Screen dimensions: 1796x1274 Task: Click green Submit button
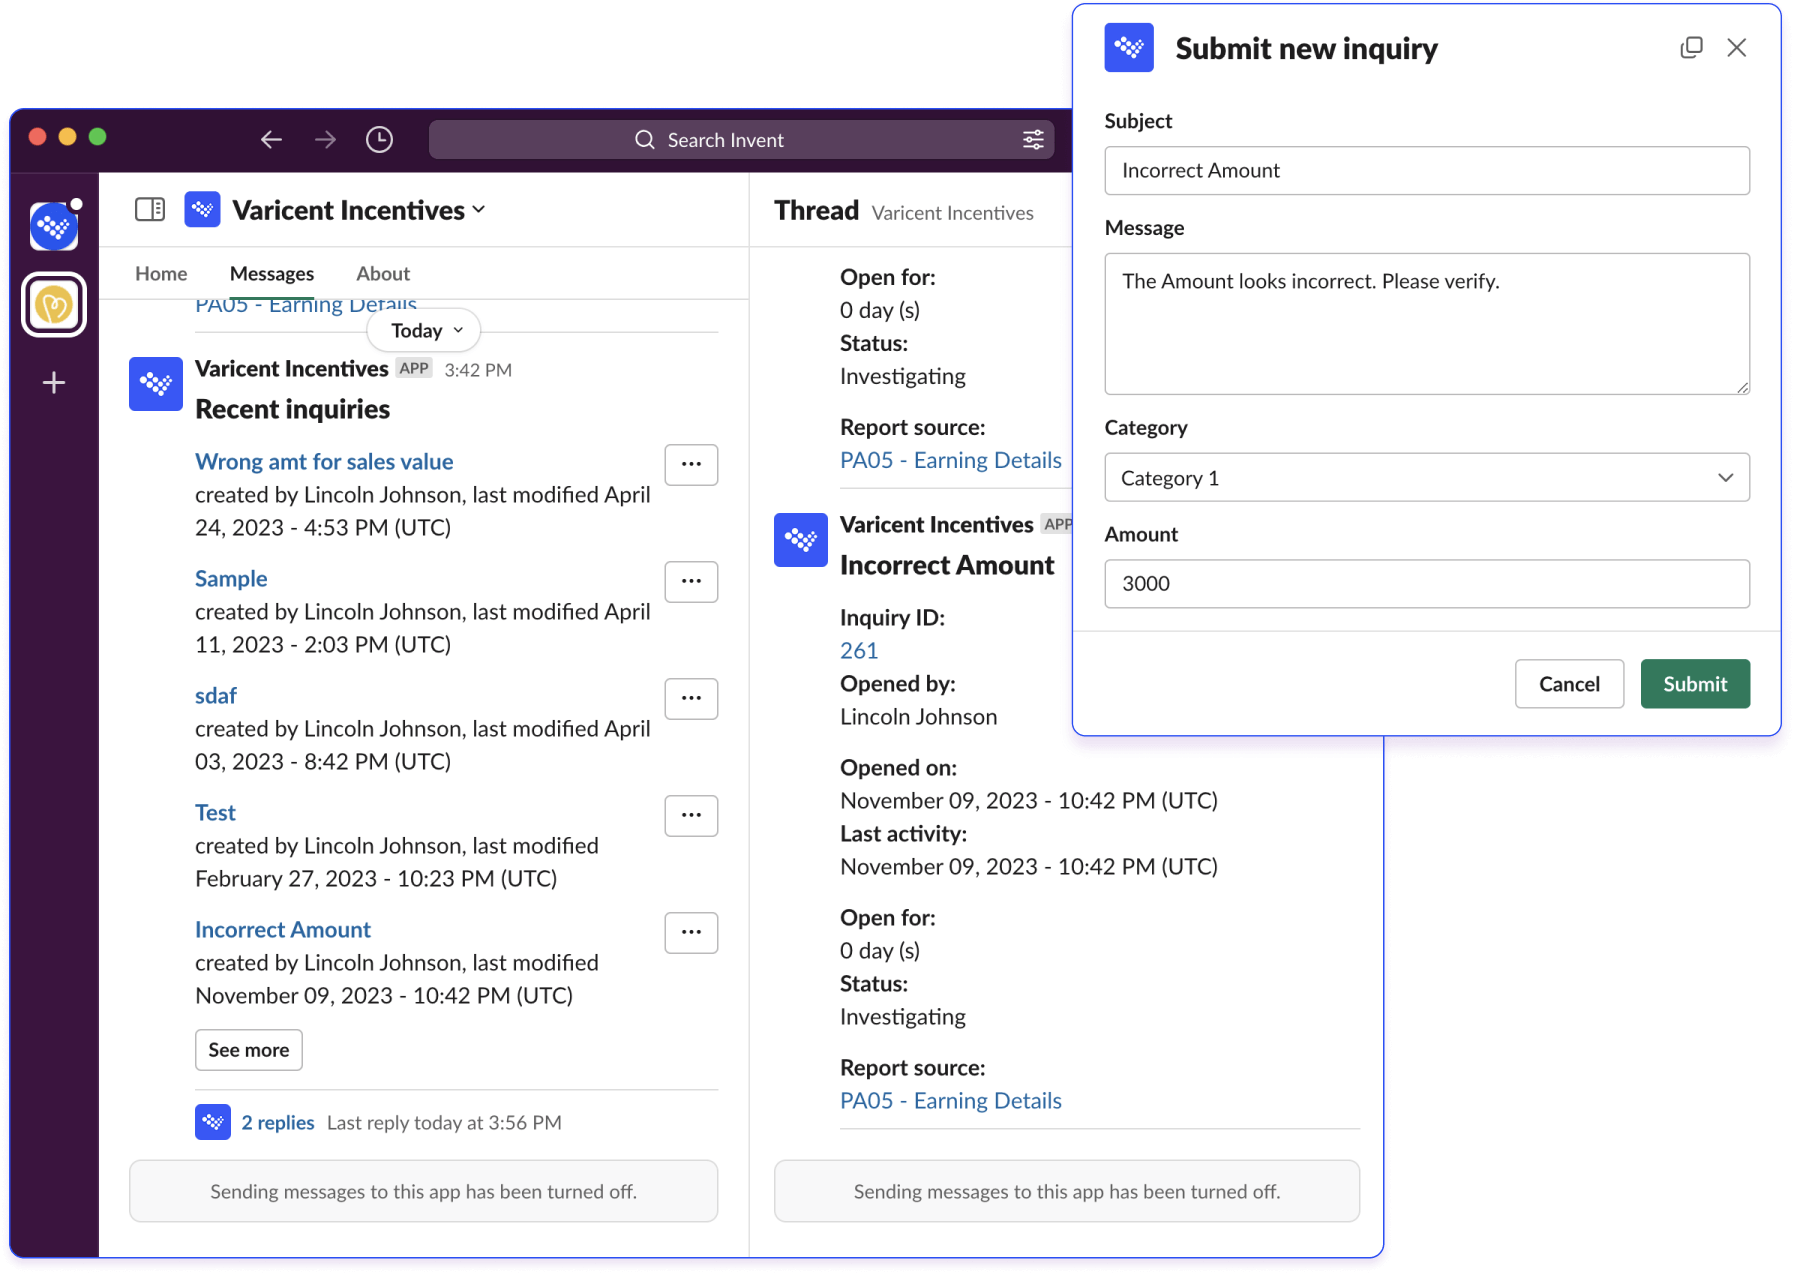click(x=1695, y=684)
